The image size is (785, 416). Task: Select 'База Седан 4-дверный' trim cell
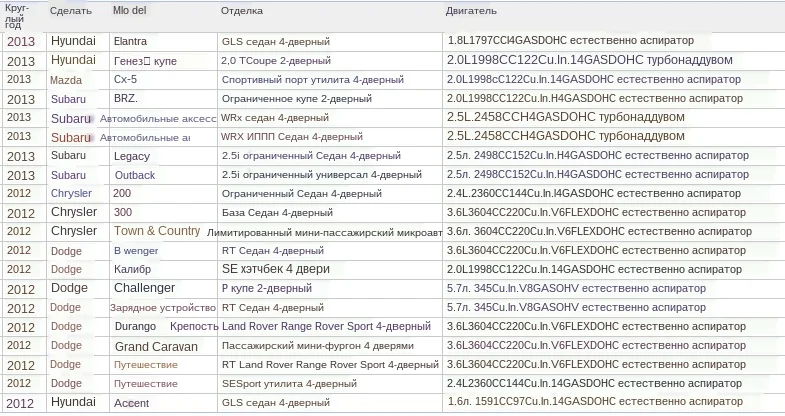(x=277, y=213)
